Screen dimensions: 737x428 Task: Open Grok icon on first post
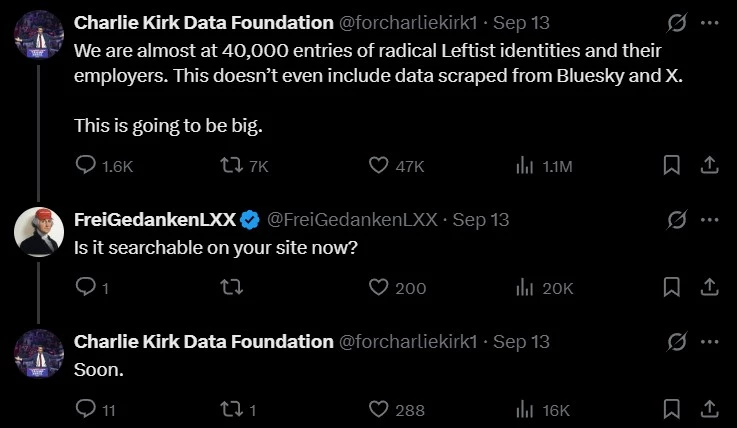(676, 23)
